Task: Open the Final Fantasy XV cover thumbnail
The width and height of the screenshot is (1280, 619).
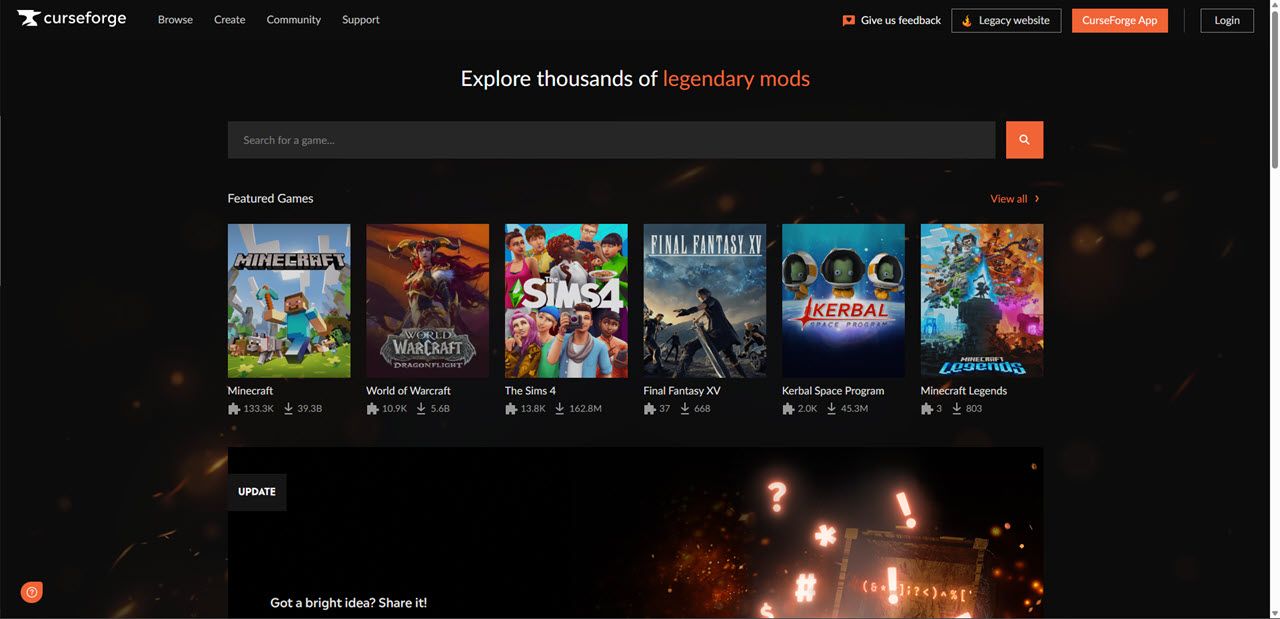Action: [x=705, y=300]
